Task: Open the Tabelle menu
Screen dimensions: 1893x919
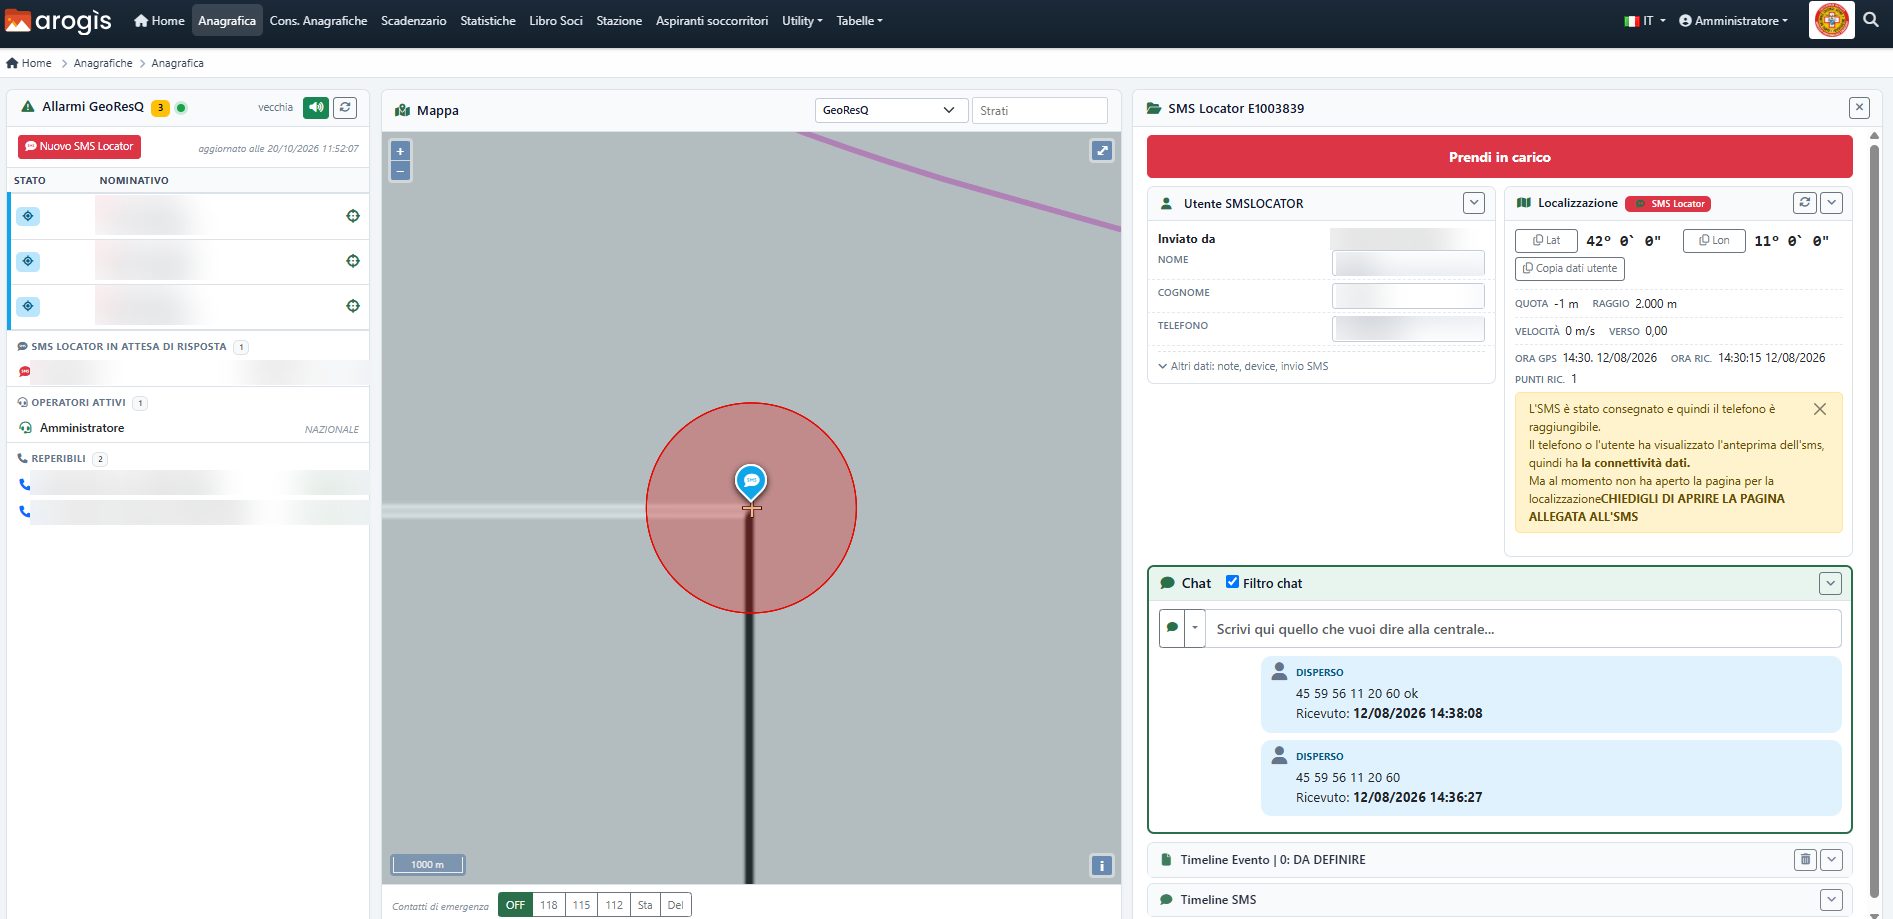Action: click(860, 20)
